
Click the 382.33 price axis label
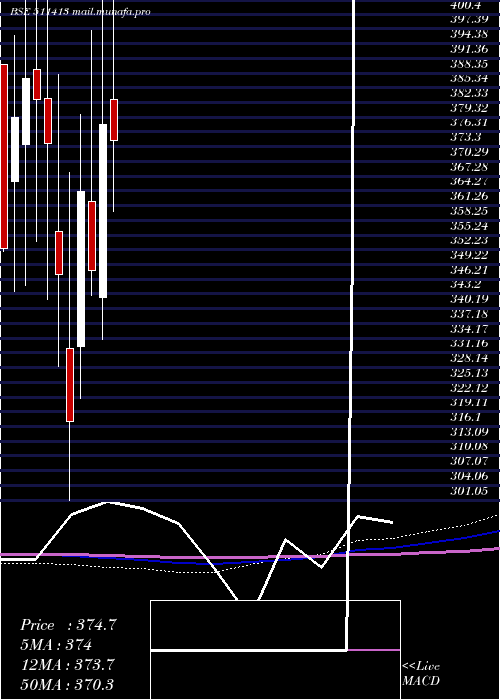coord(468,93)
